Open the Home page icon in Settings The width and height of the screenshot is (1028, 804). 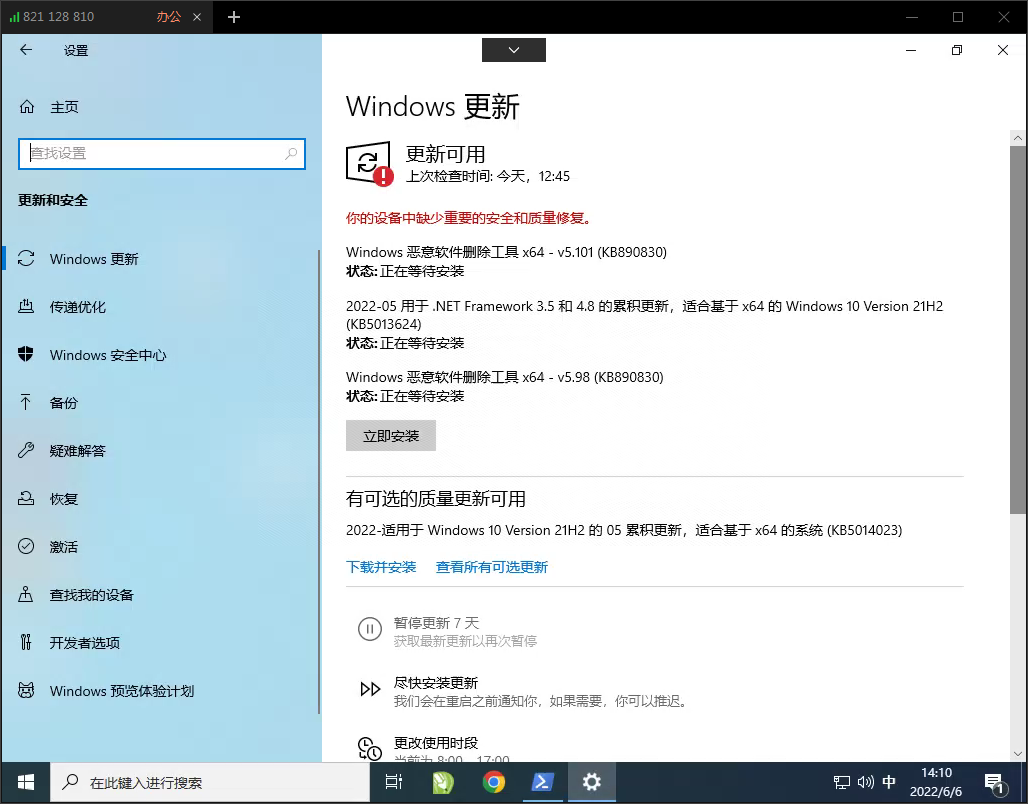tap(27, 106)
